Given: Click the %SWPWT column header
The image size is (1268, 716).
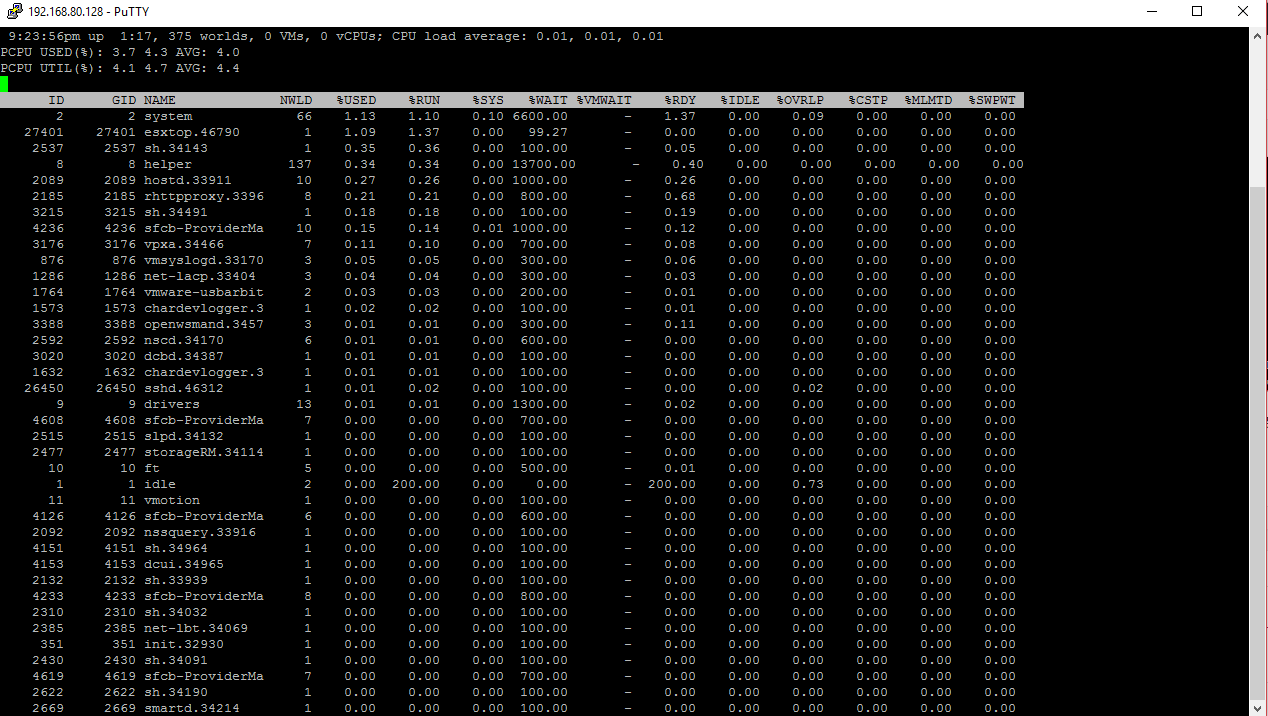Looking at the screenshot, I should coord(992,100).
